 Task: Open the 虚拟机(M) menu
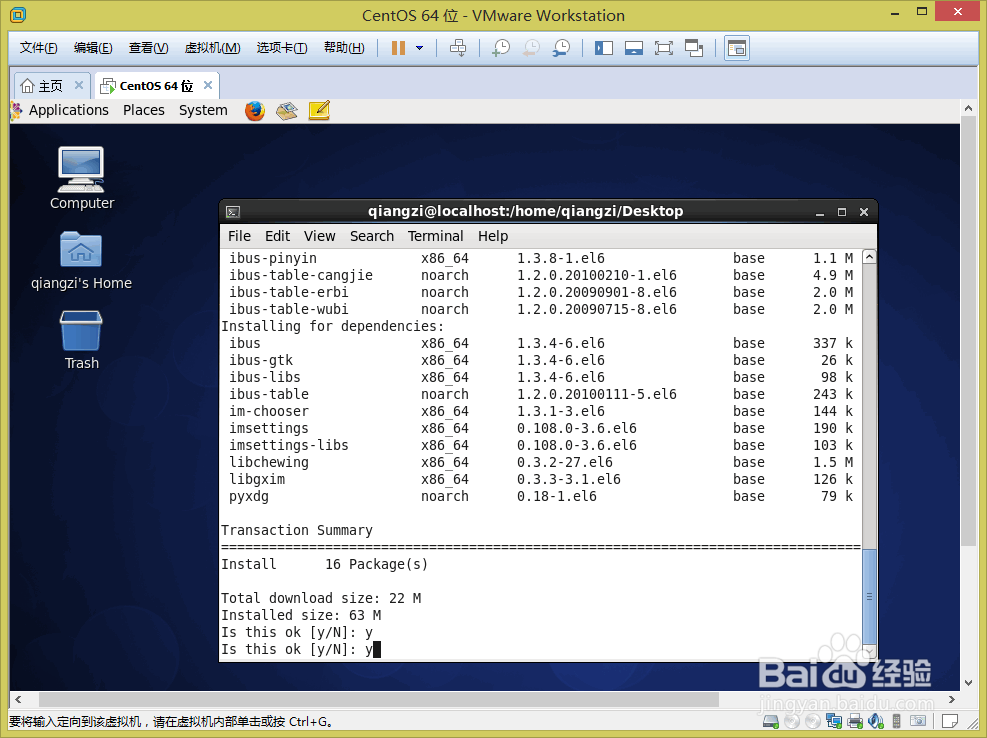(212, 48)
